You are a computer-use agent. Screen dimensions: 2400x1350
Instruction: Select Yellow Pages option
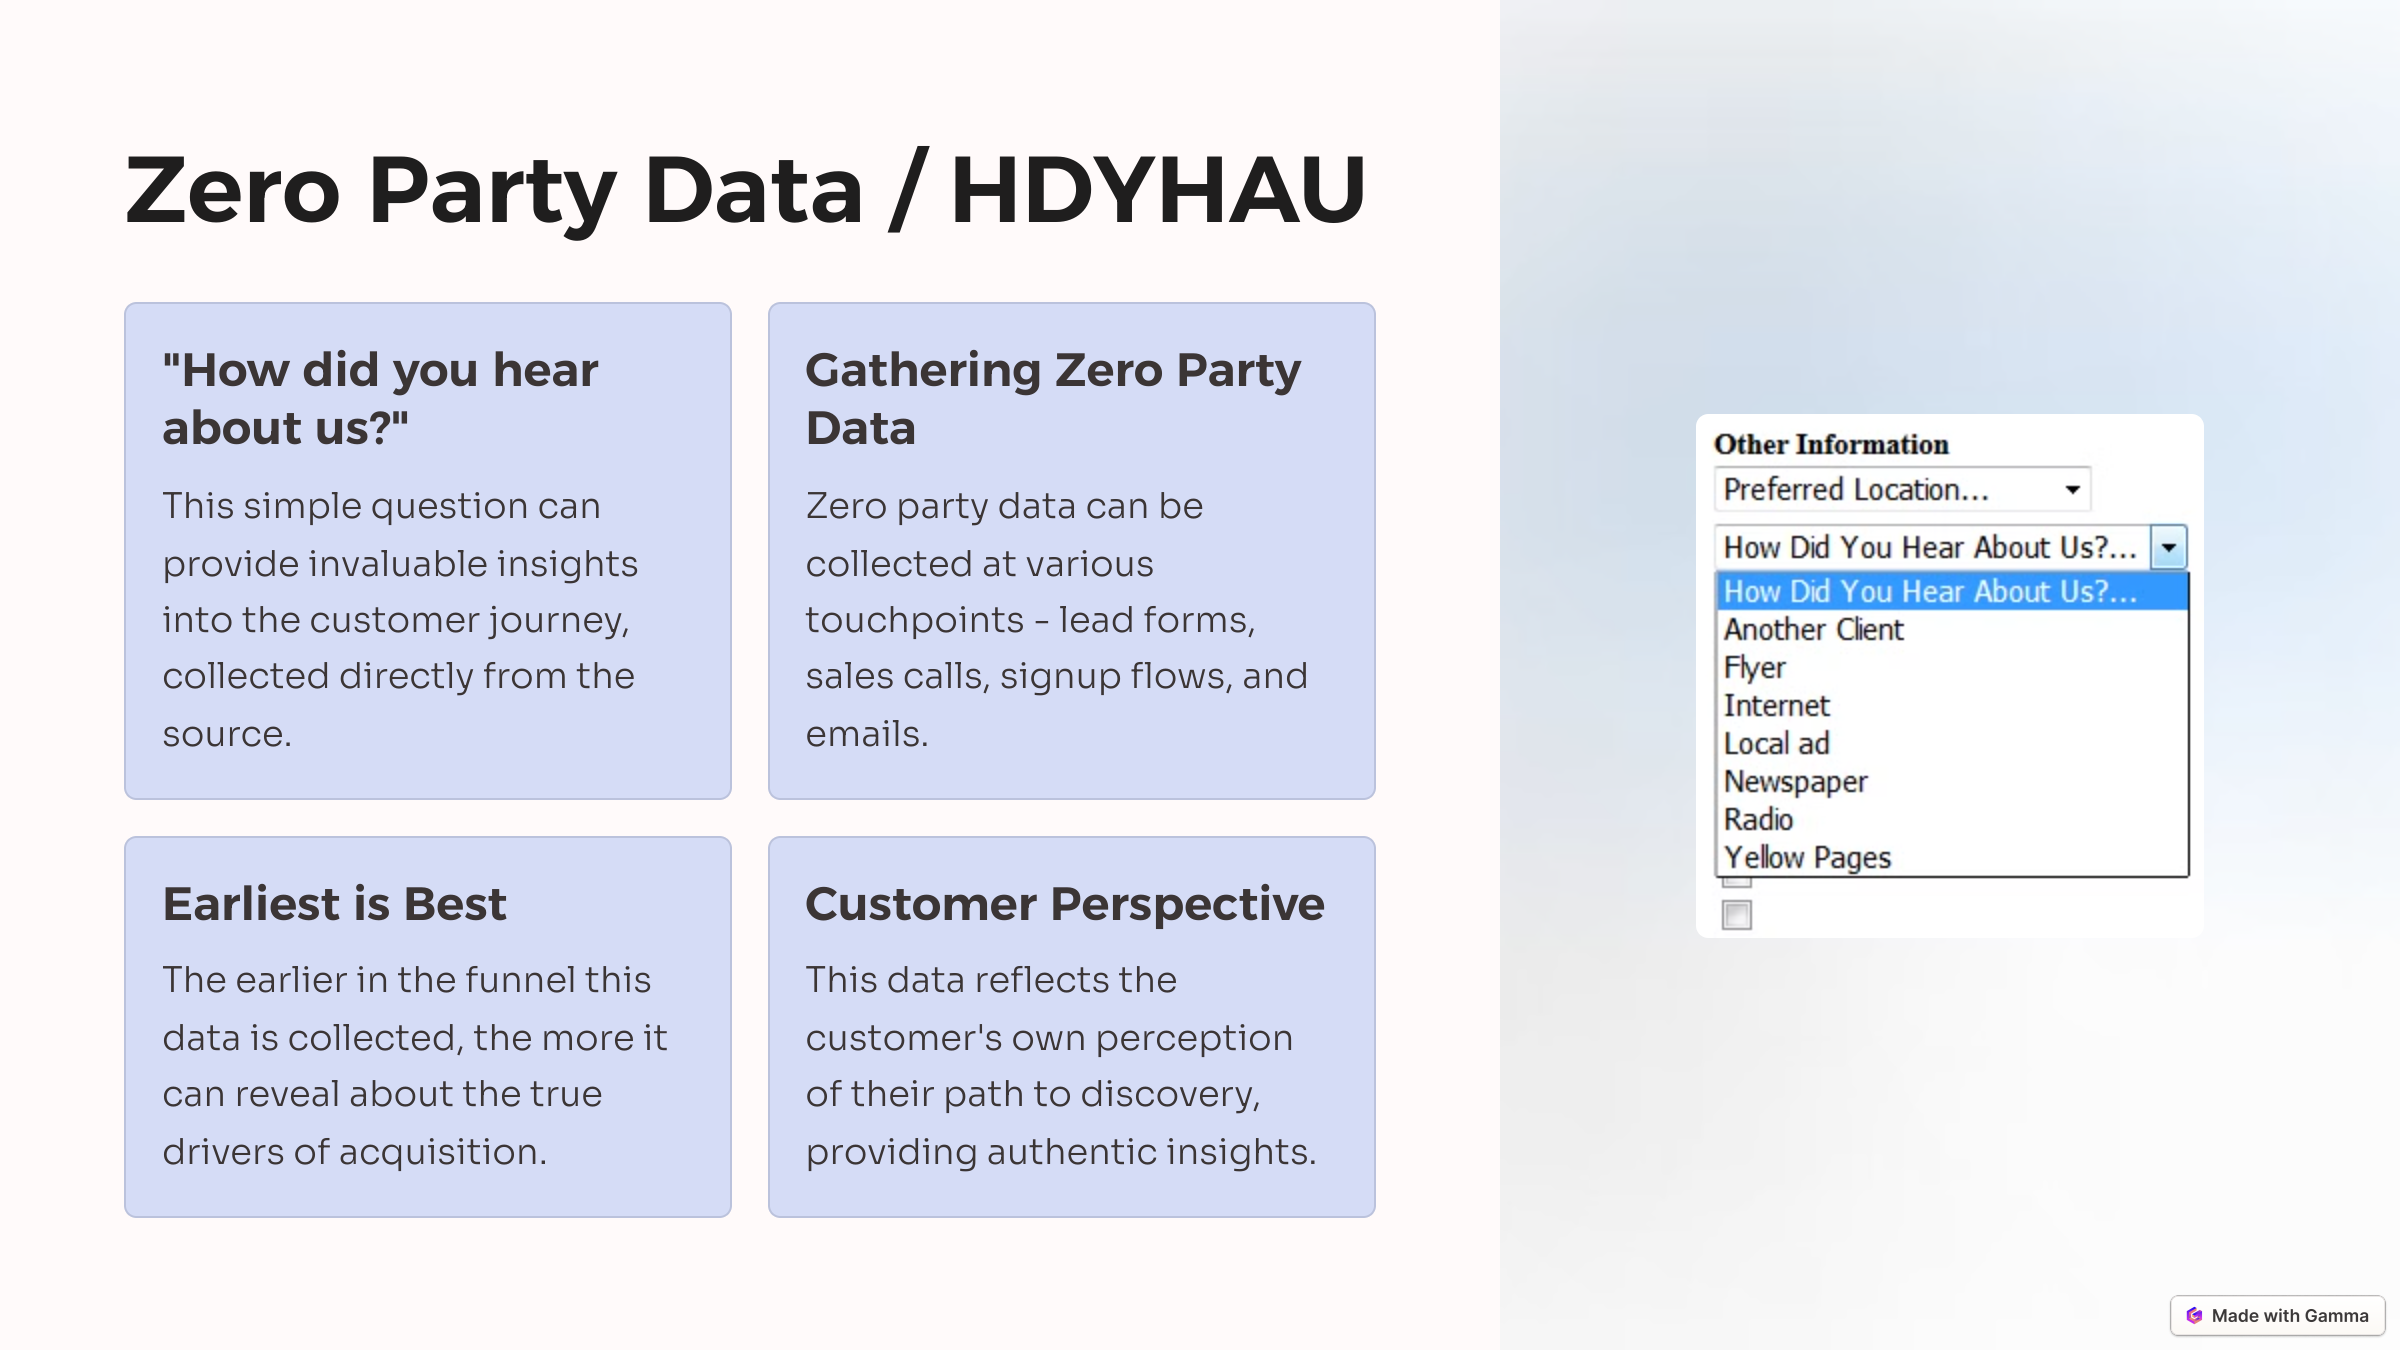pos(1952,857)
